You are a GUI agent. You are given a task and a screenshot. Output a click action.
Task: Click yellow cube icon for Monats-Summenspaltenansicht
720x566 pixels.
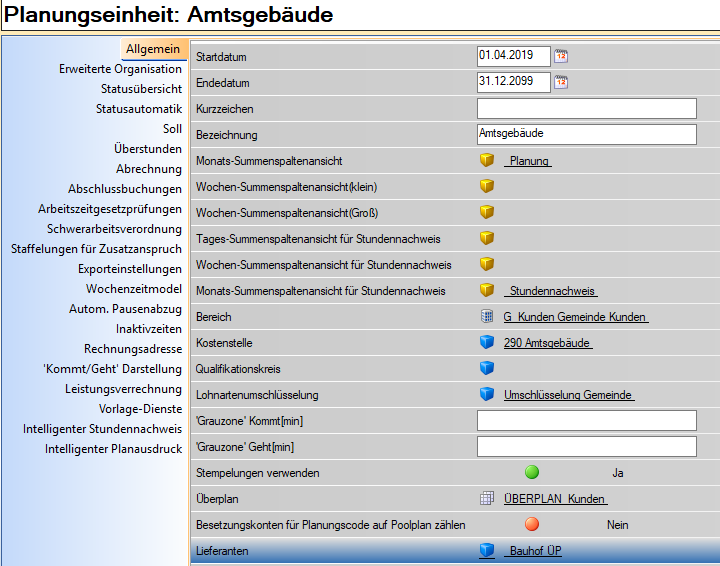click(x=487, y=161)
